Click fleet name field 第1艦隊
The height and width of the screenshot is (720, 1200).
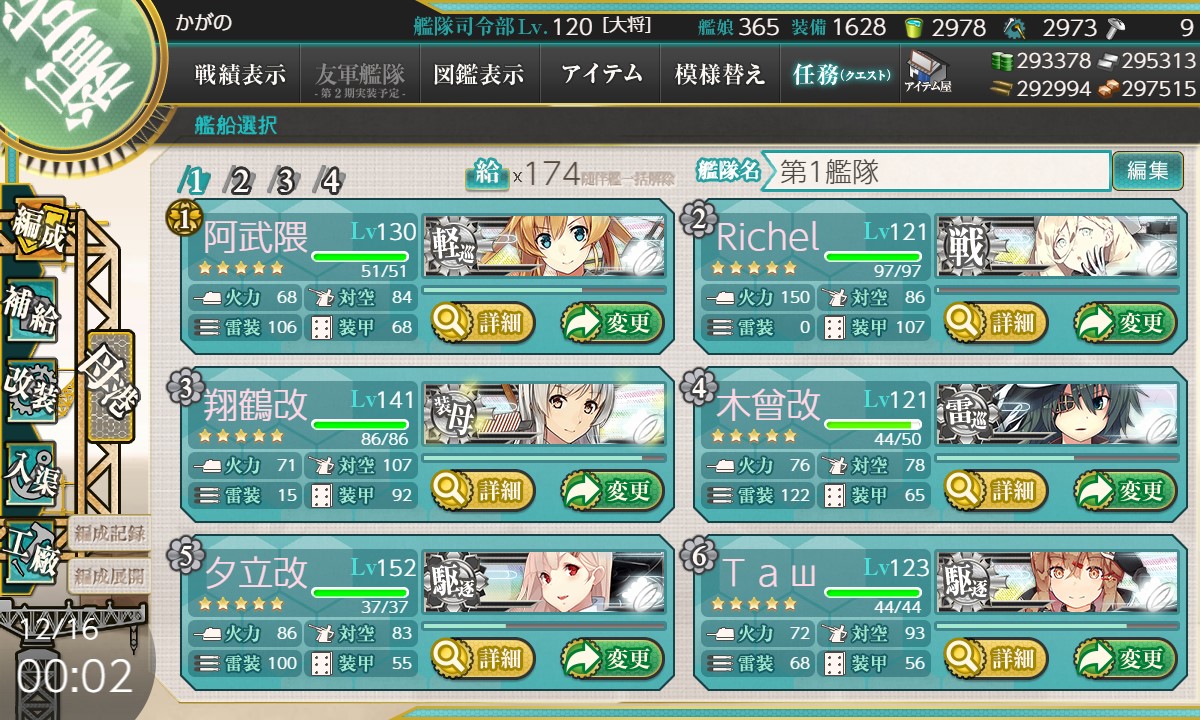[x=935, y=171]
